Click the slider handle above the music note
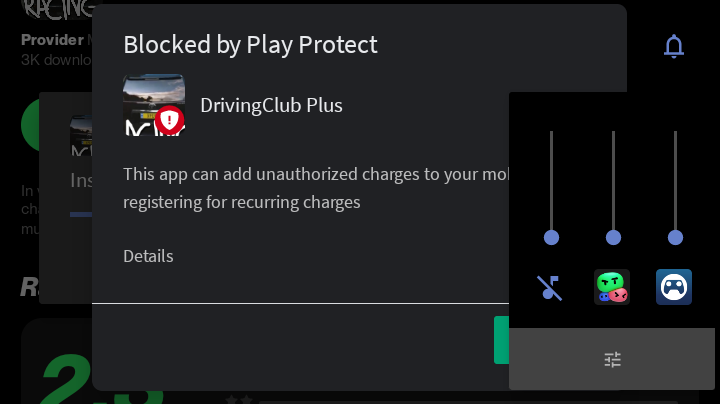 point(551,238)
